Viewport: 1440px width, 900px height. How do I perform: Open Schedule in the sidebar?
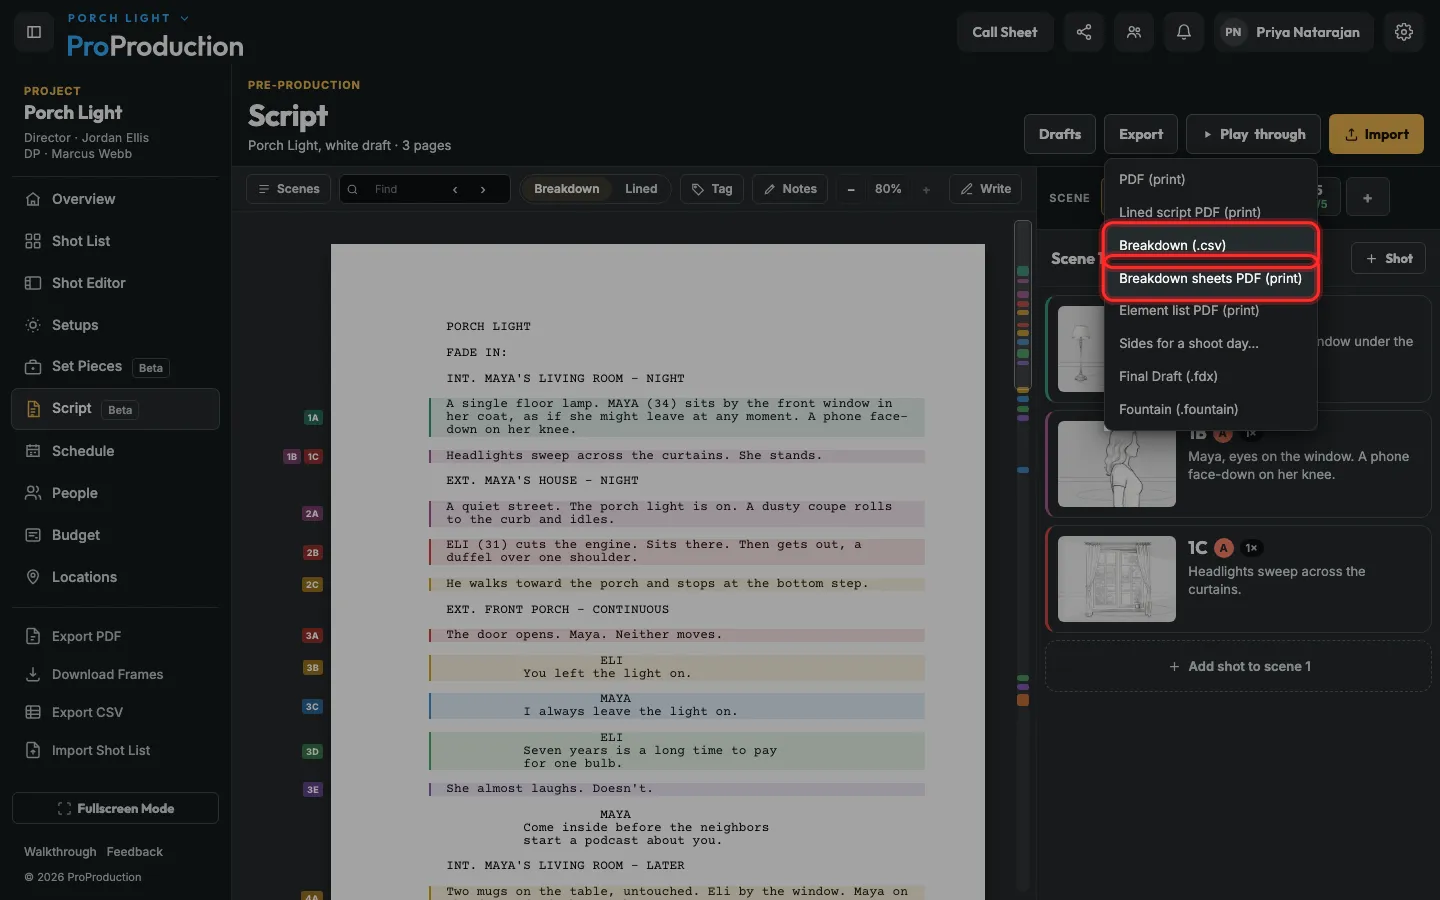(x=116, y=451)
